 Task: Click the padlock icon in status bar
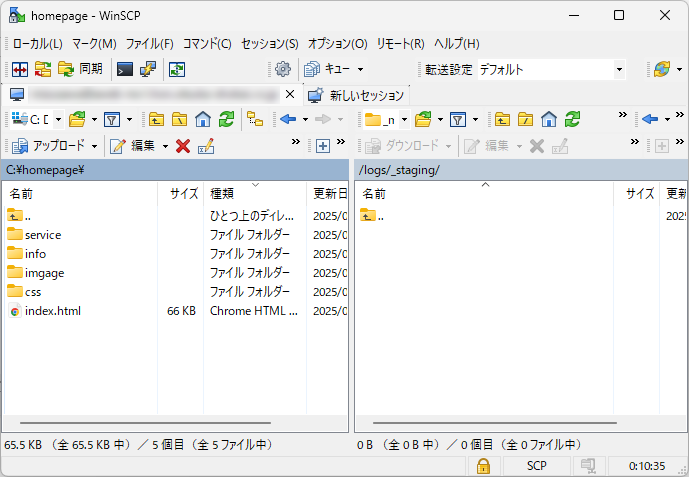coord(483,466)
